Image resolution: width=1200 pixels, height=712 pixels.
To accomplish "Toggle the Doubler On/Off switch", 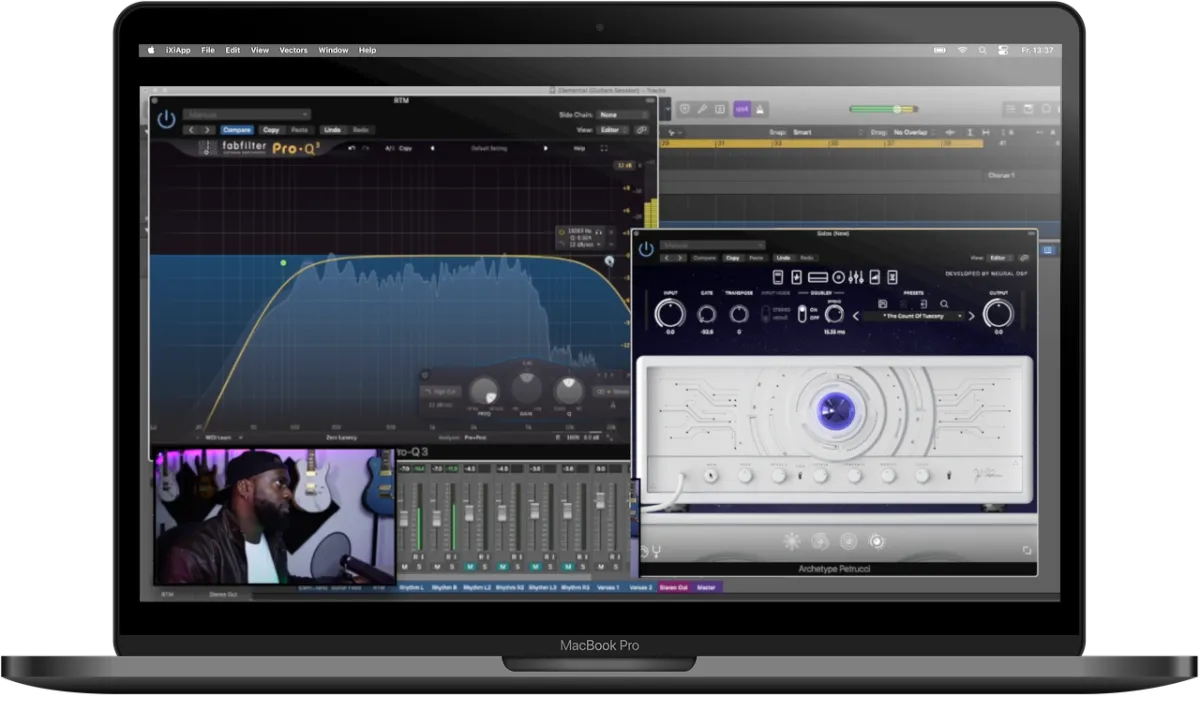I will [x=802, y=314].
